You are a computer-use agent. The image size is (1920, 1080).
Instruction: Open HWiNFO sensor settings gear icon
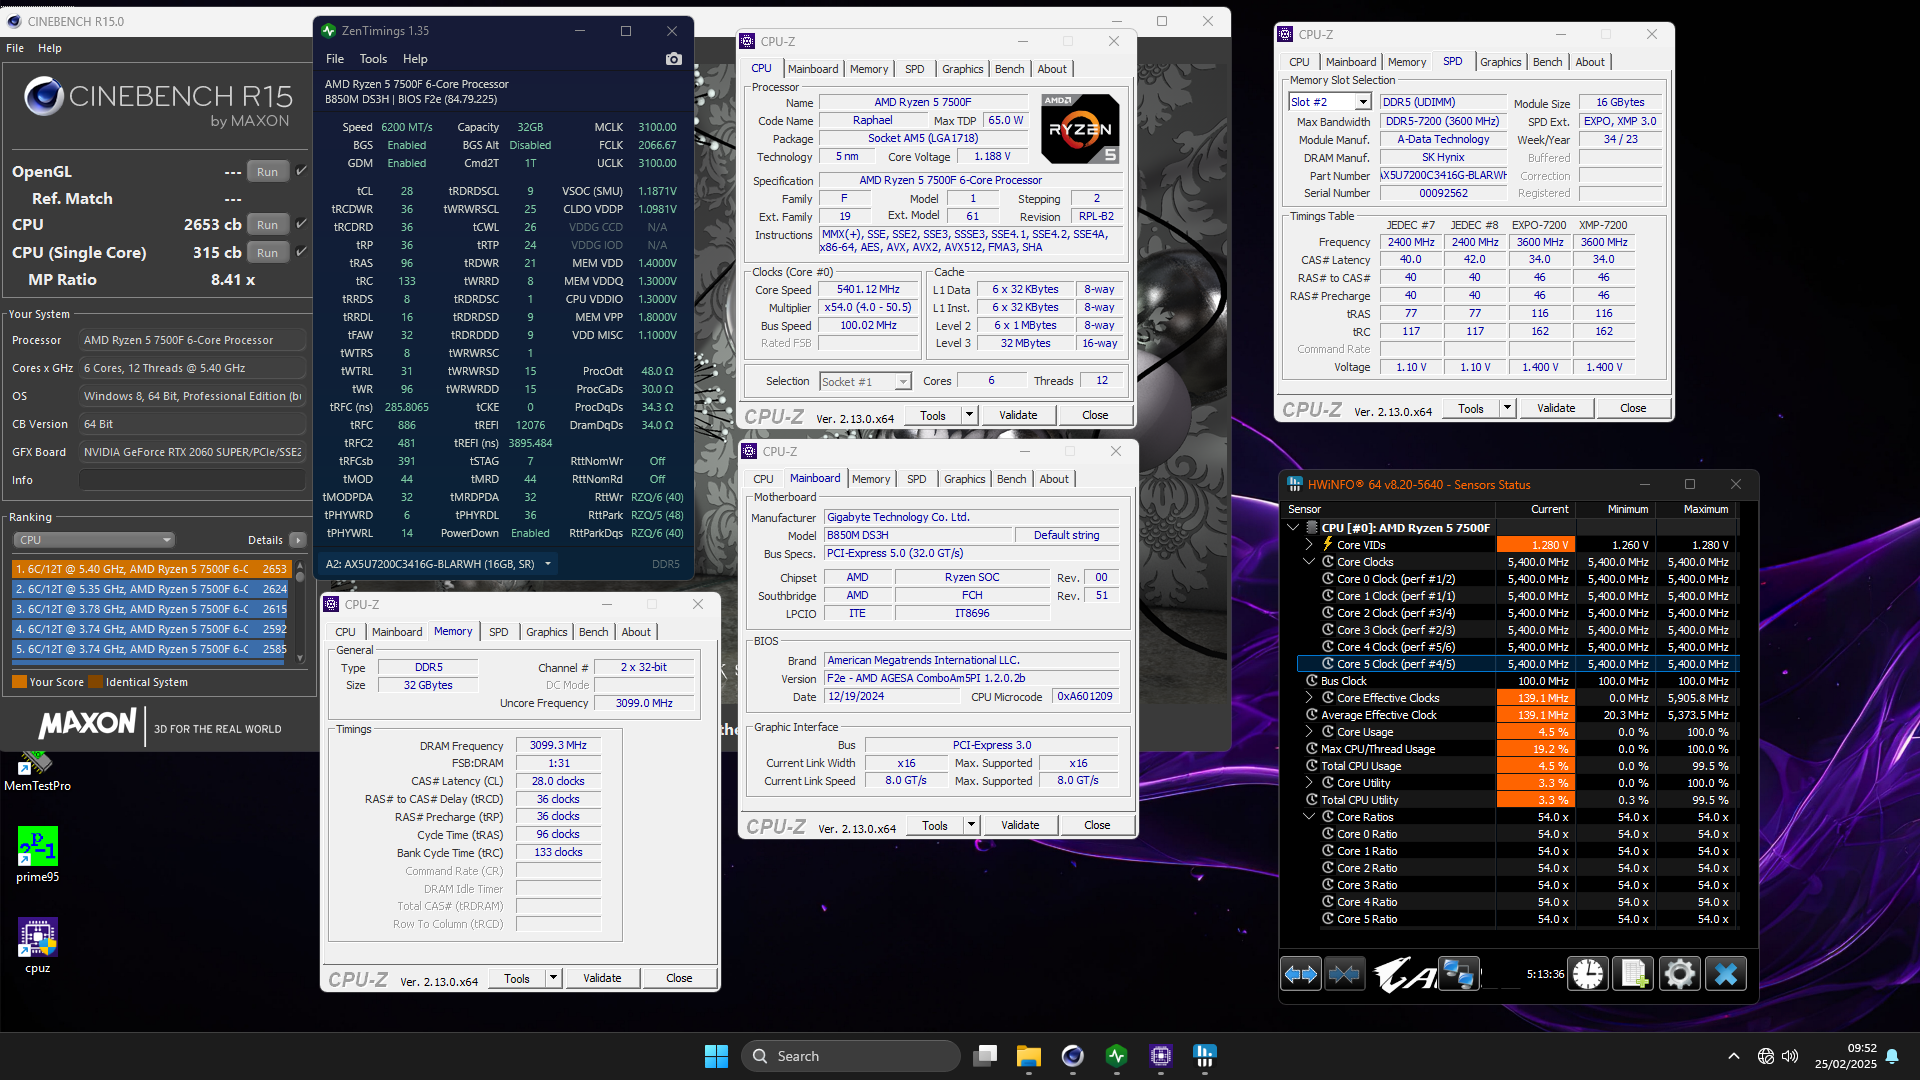click(x=1680, y=974)
